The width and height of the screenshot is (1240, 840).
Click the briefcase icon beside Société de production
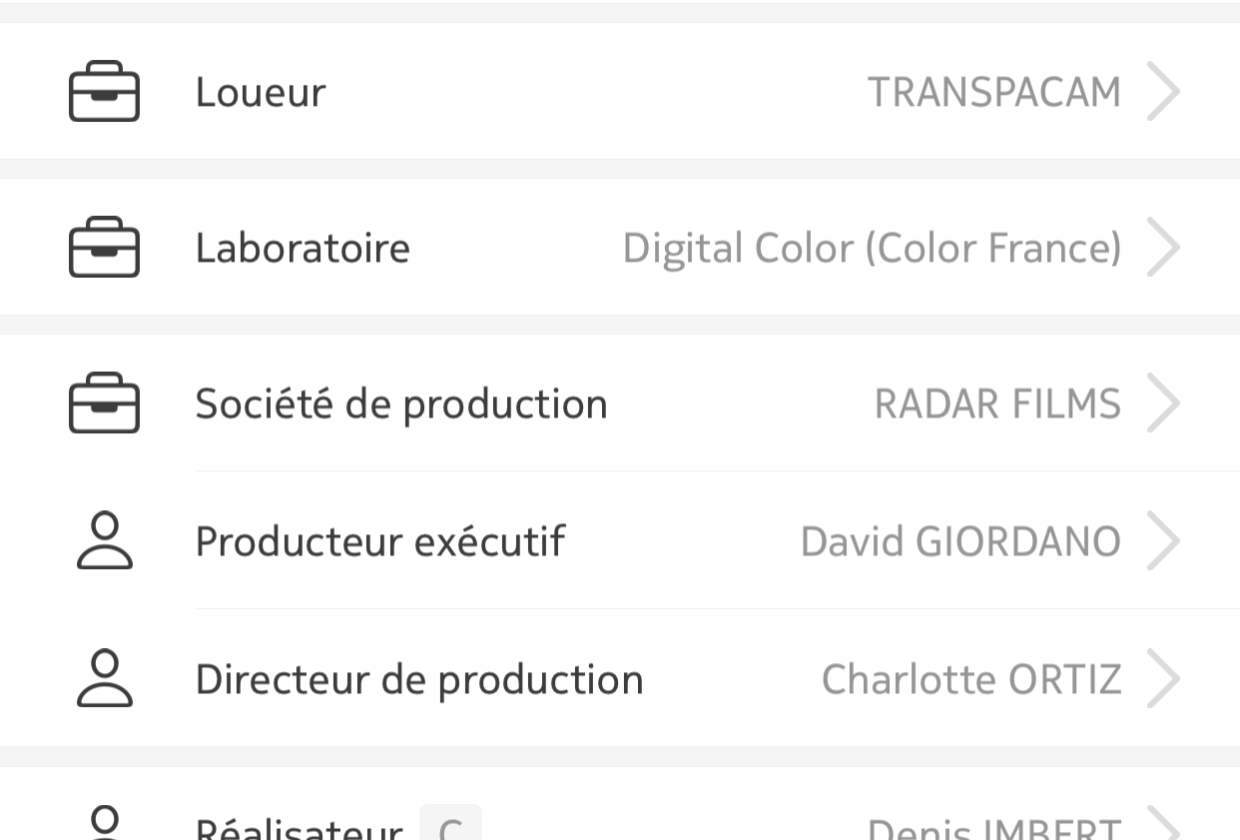pos(104,403)
